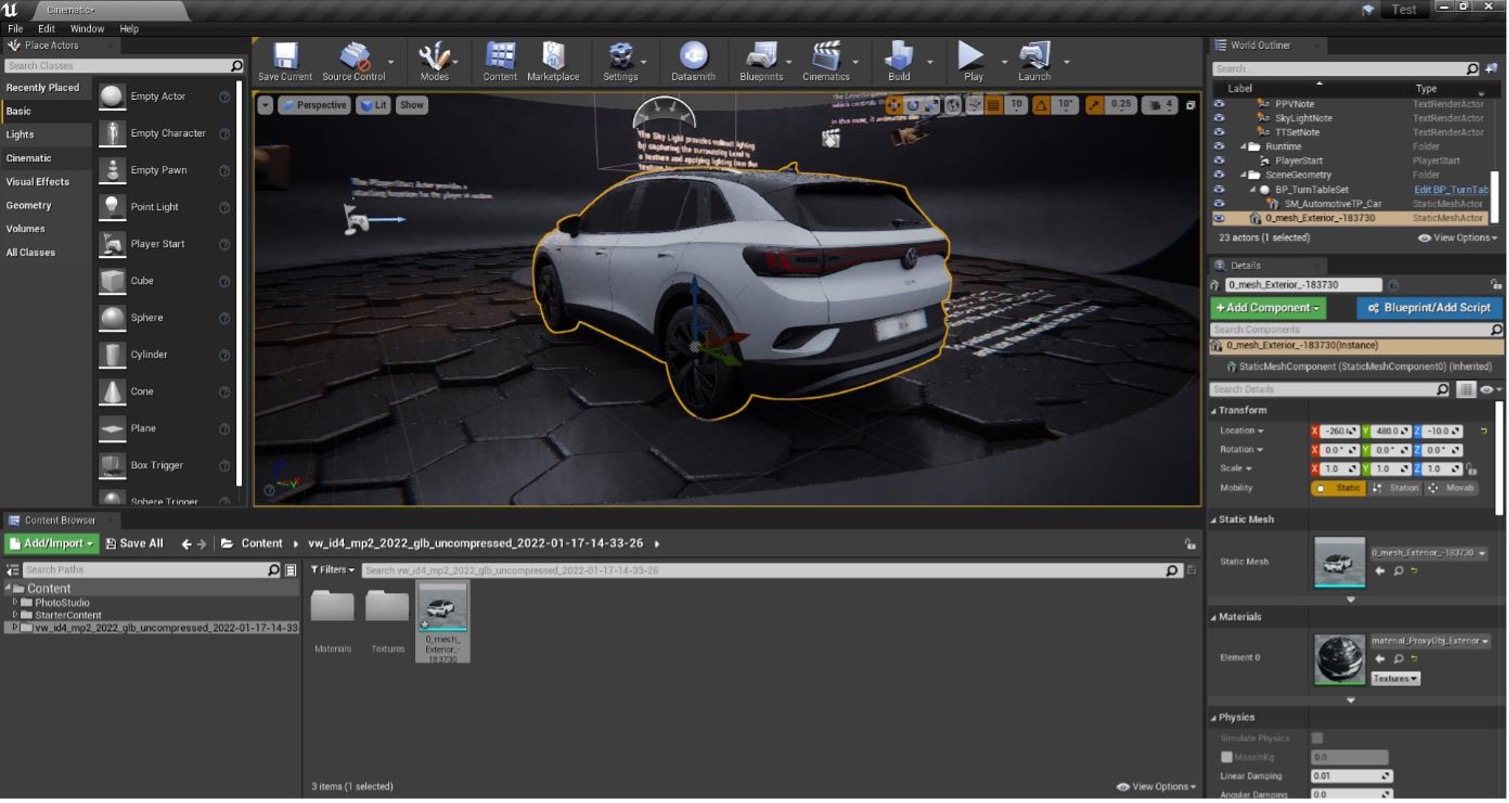Image resolution: width=1509 pixels, height=803 pixels.
Task: Open the Perspective viewport dropdown
Action: [312, 105]
